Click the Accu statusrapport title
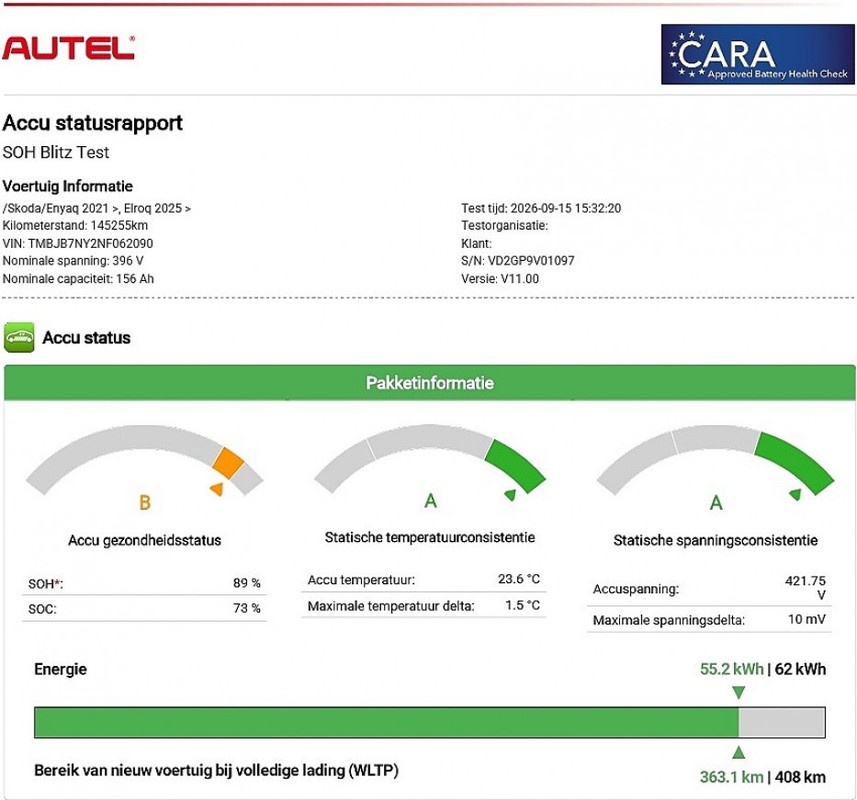The height and width of the screenshot is (800, 857). click(x=92, y=123)
